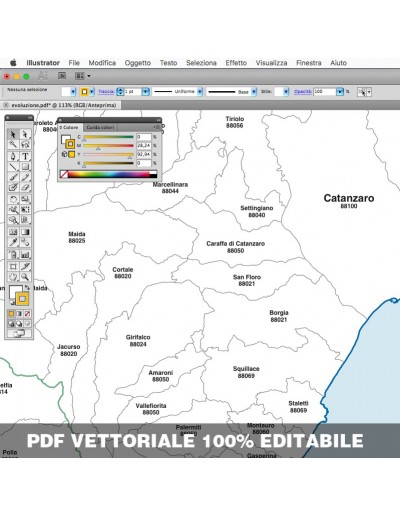Select the Blend tool
Screen dimensions: 400x517
25,242
